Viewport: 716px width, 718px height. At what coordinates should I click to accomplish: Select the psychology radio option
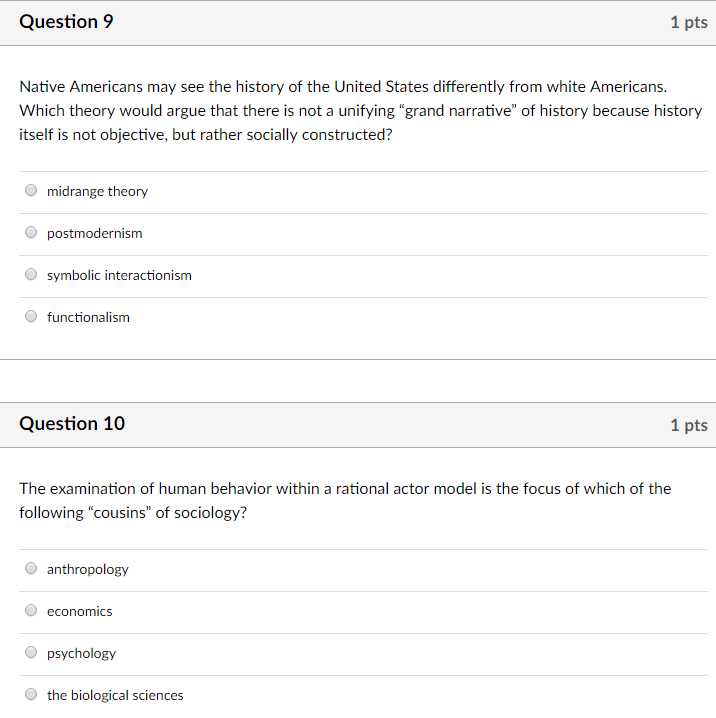coord(31,652)
